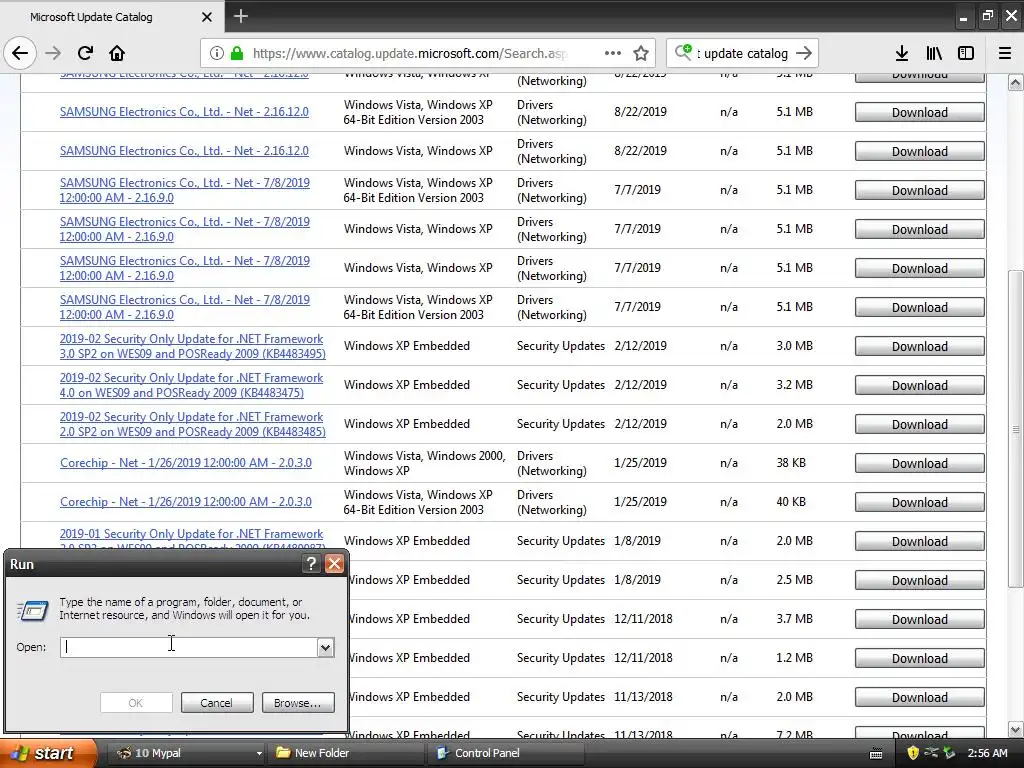Screen dimensions: 1024x768
Task: Open KB4483485 .NET 2.0 SP2 update link
Action: coord(193,424)
